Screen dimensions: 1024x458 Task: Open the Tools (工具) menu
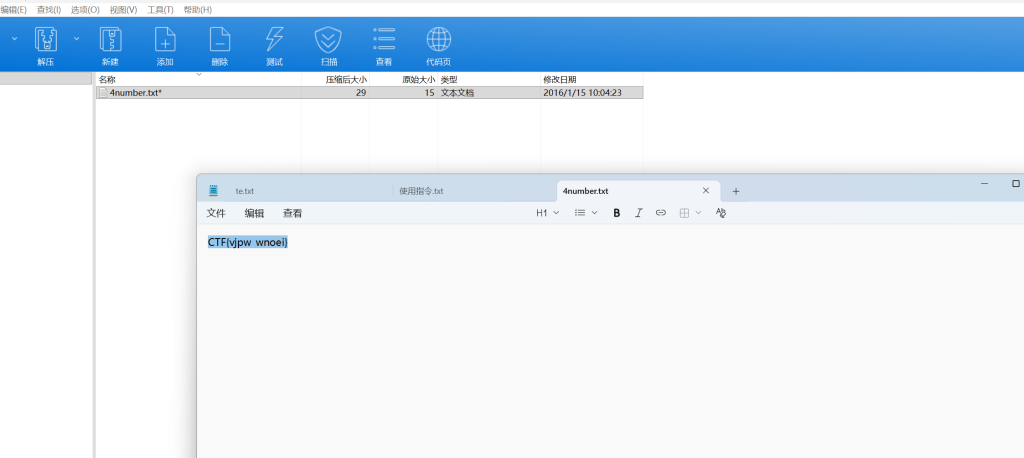point(159,9)
